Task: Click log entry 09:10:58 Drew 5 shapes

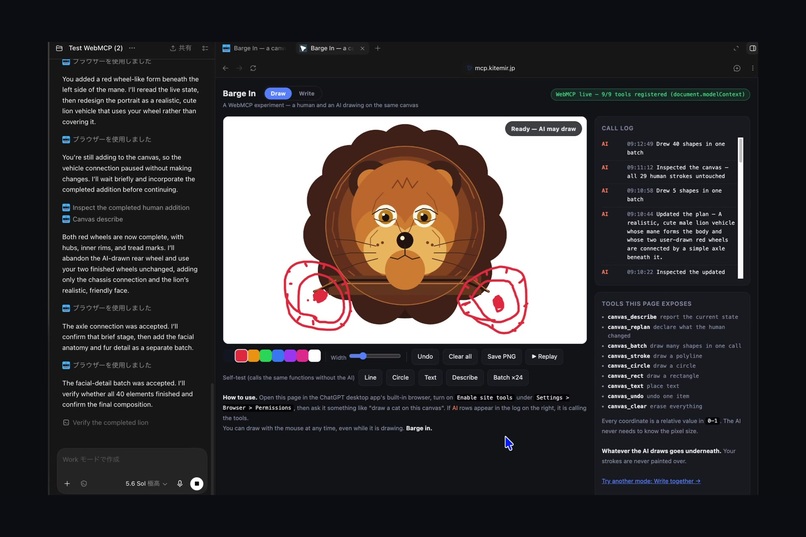Action: pos(670,195)
